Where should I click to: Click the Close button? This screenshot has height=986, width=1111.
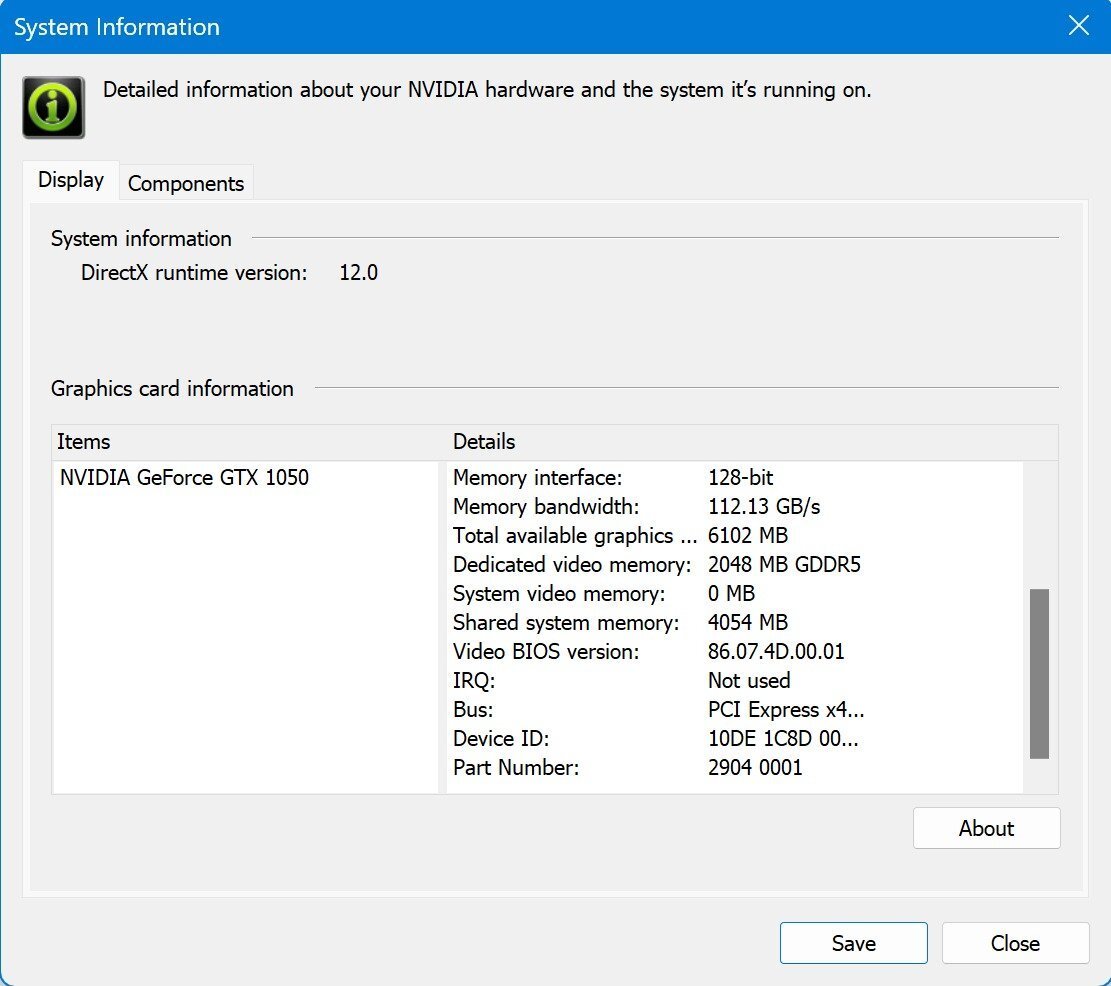tap(1015, 943)
